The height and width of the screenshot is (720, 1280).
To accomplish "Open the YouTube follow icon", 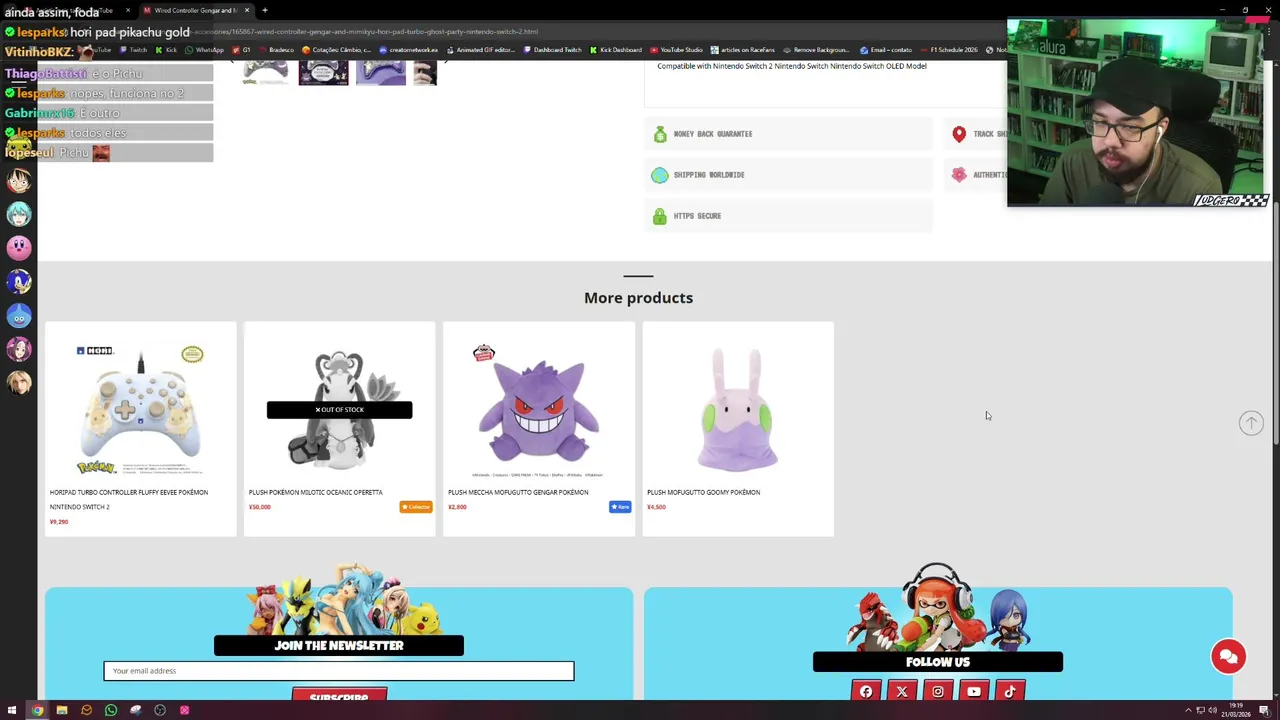I will 974,691.
